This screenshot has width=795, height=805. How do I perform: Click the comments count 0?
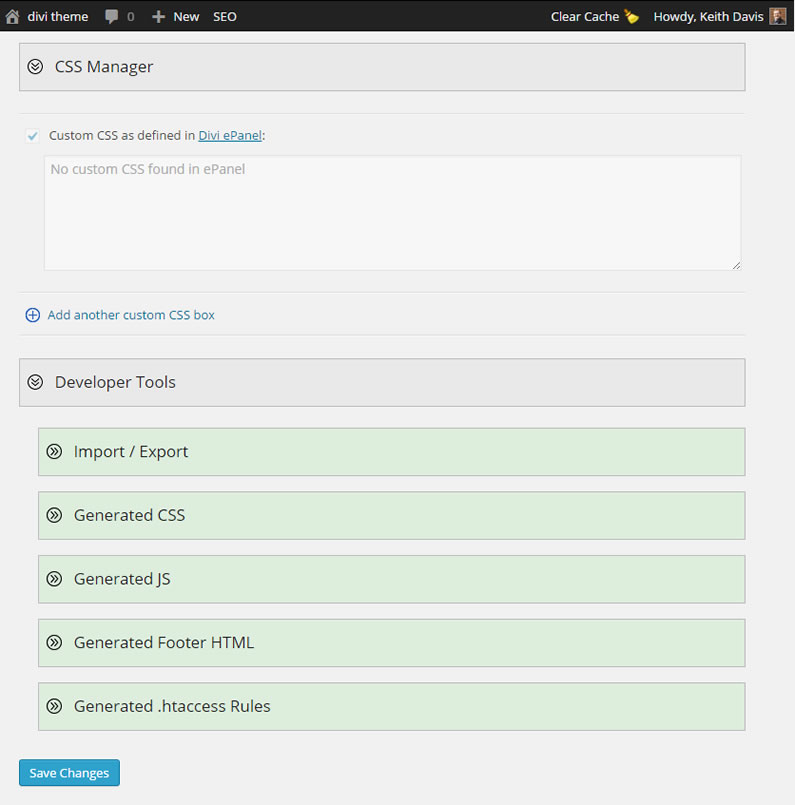[x=130, y=17]
